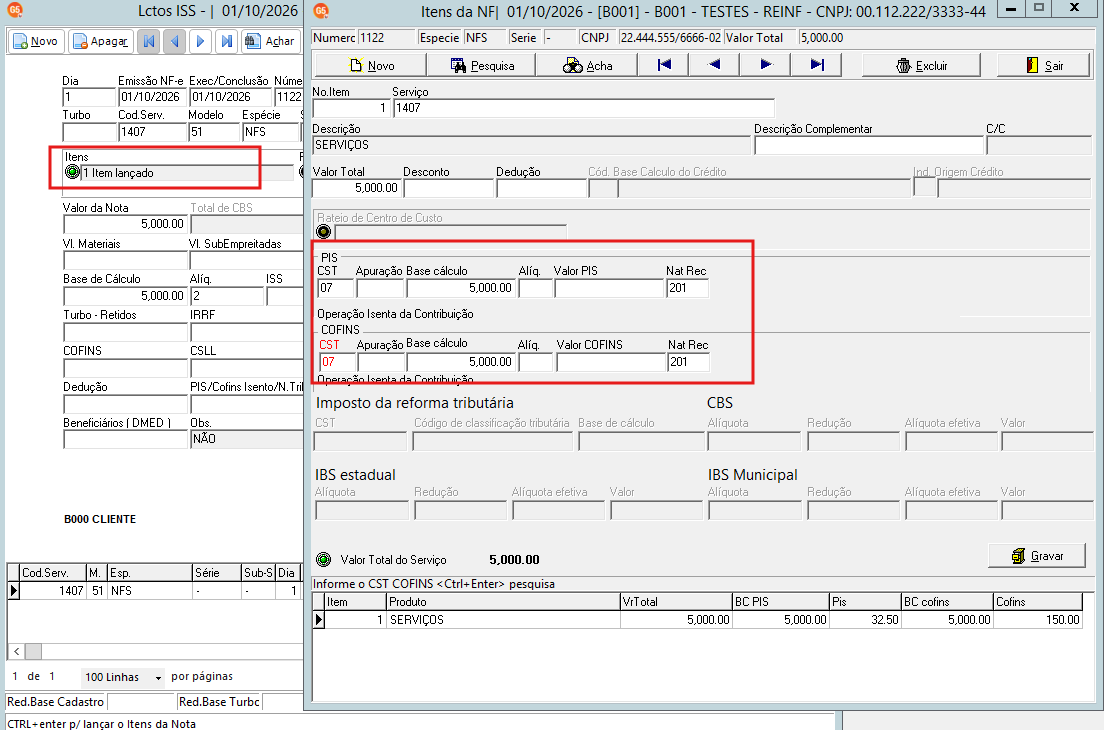Go to next item in Itens da NF
1104x730 pixels.
[x=765, y=65]
